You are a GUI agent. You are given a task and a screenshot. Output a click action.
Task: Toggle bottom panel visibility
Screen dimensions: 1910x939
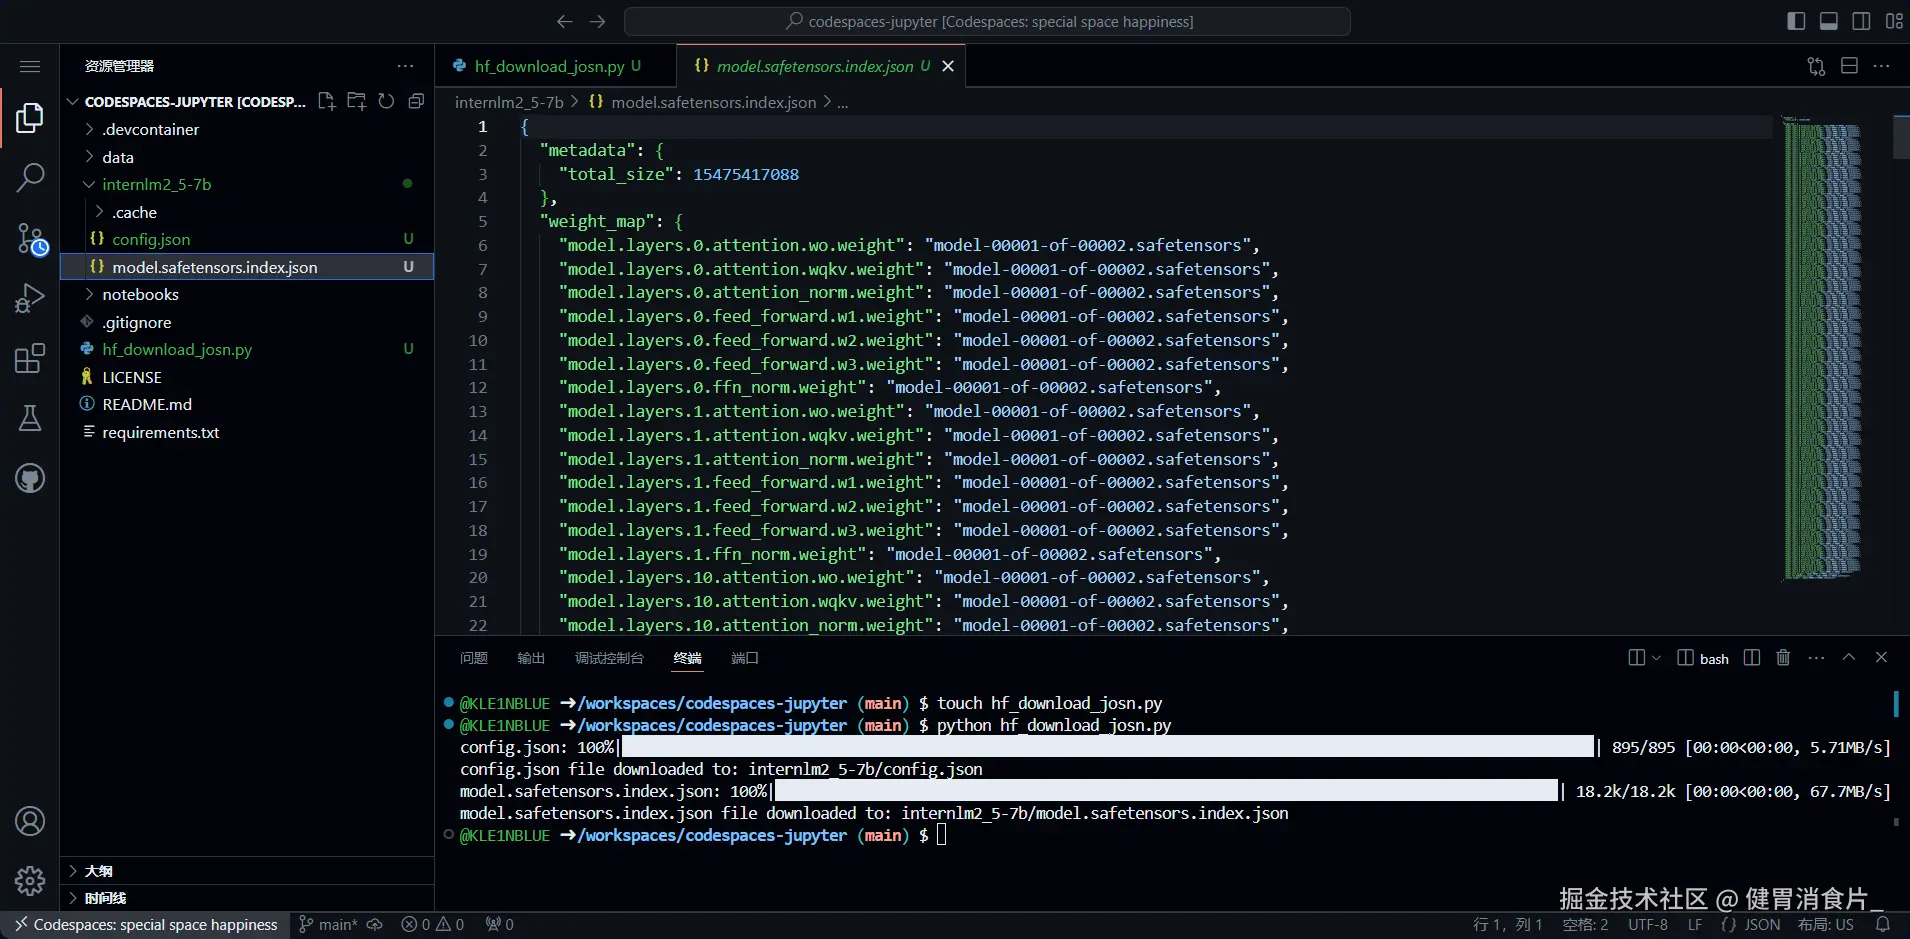coord(1828,21)
